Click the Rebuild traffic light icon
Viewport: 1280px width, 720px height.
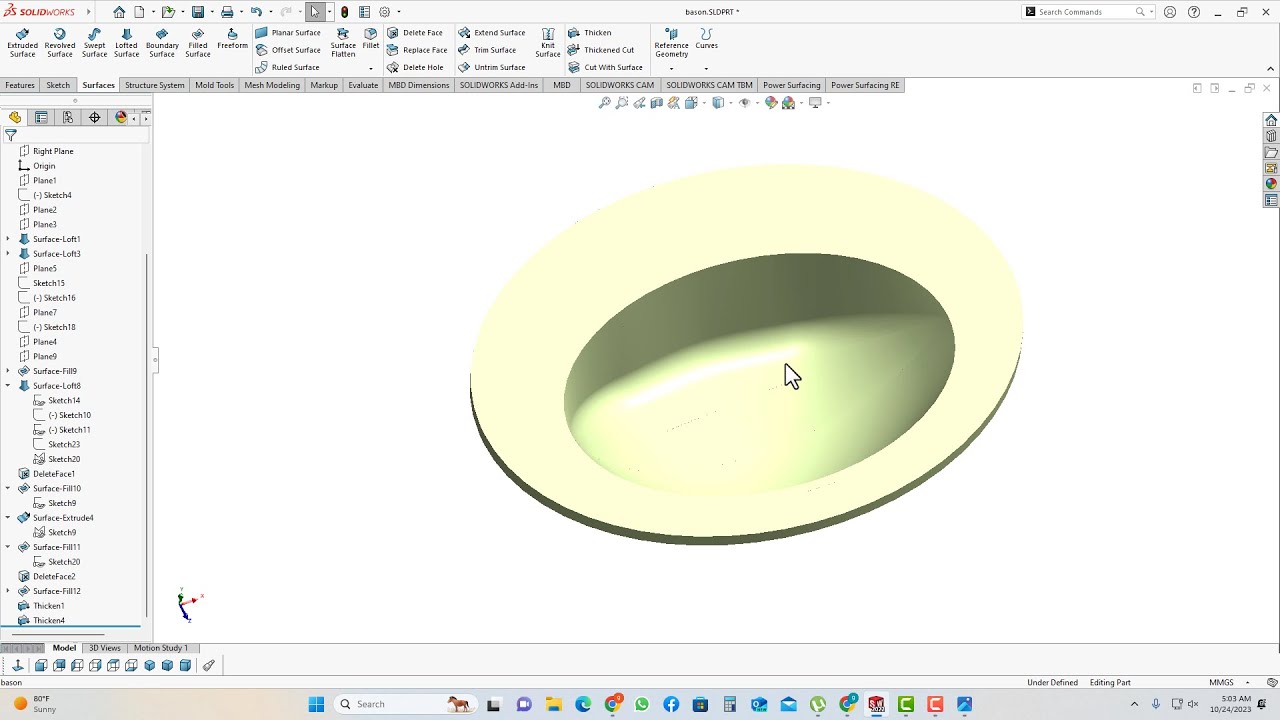point(345,12)
